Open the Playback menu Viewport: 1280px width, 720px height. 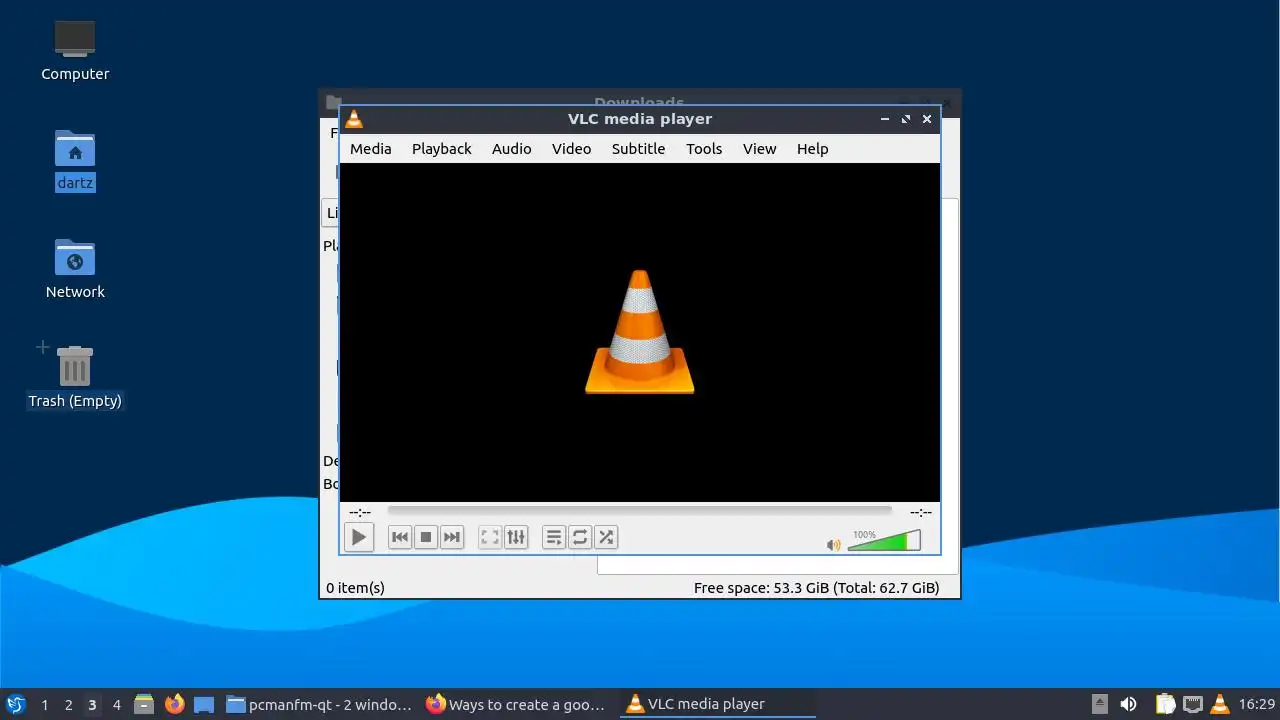tap(441, 148)
